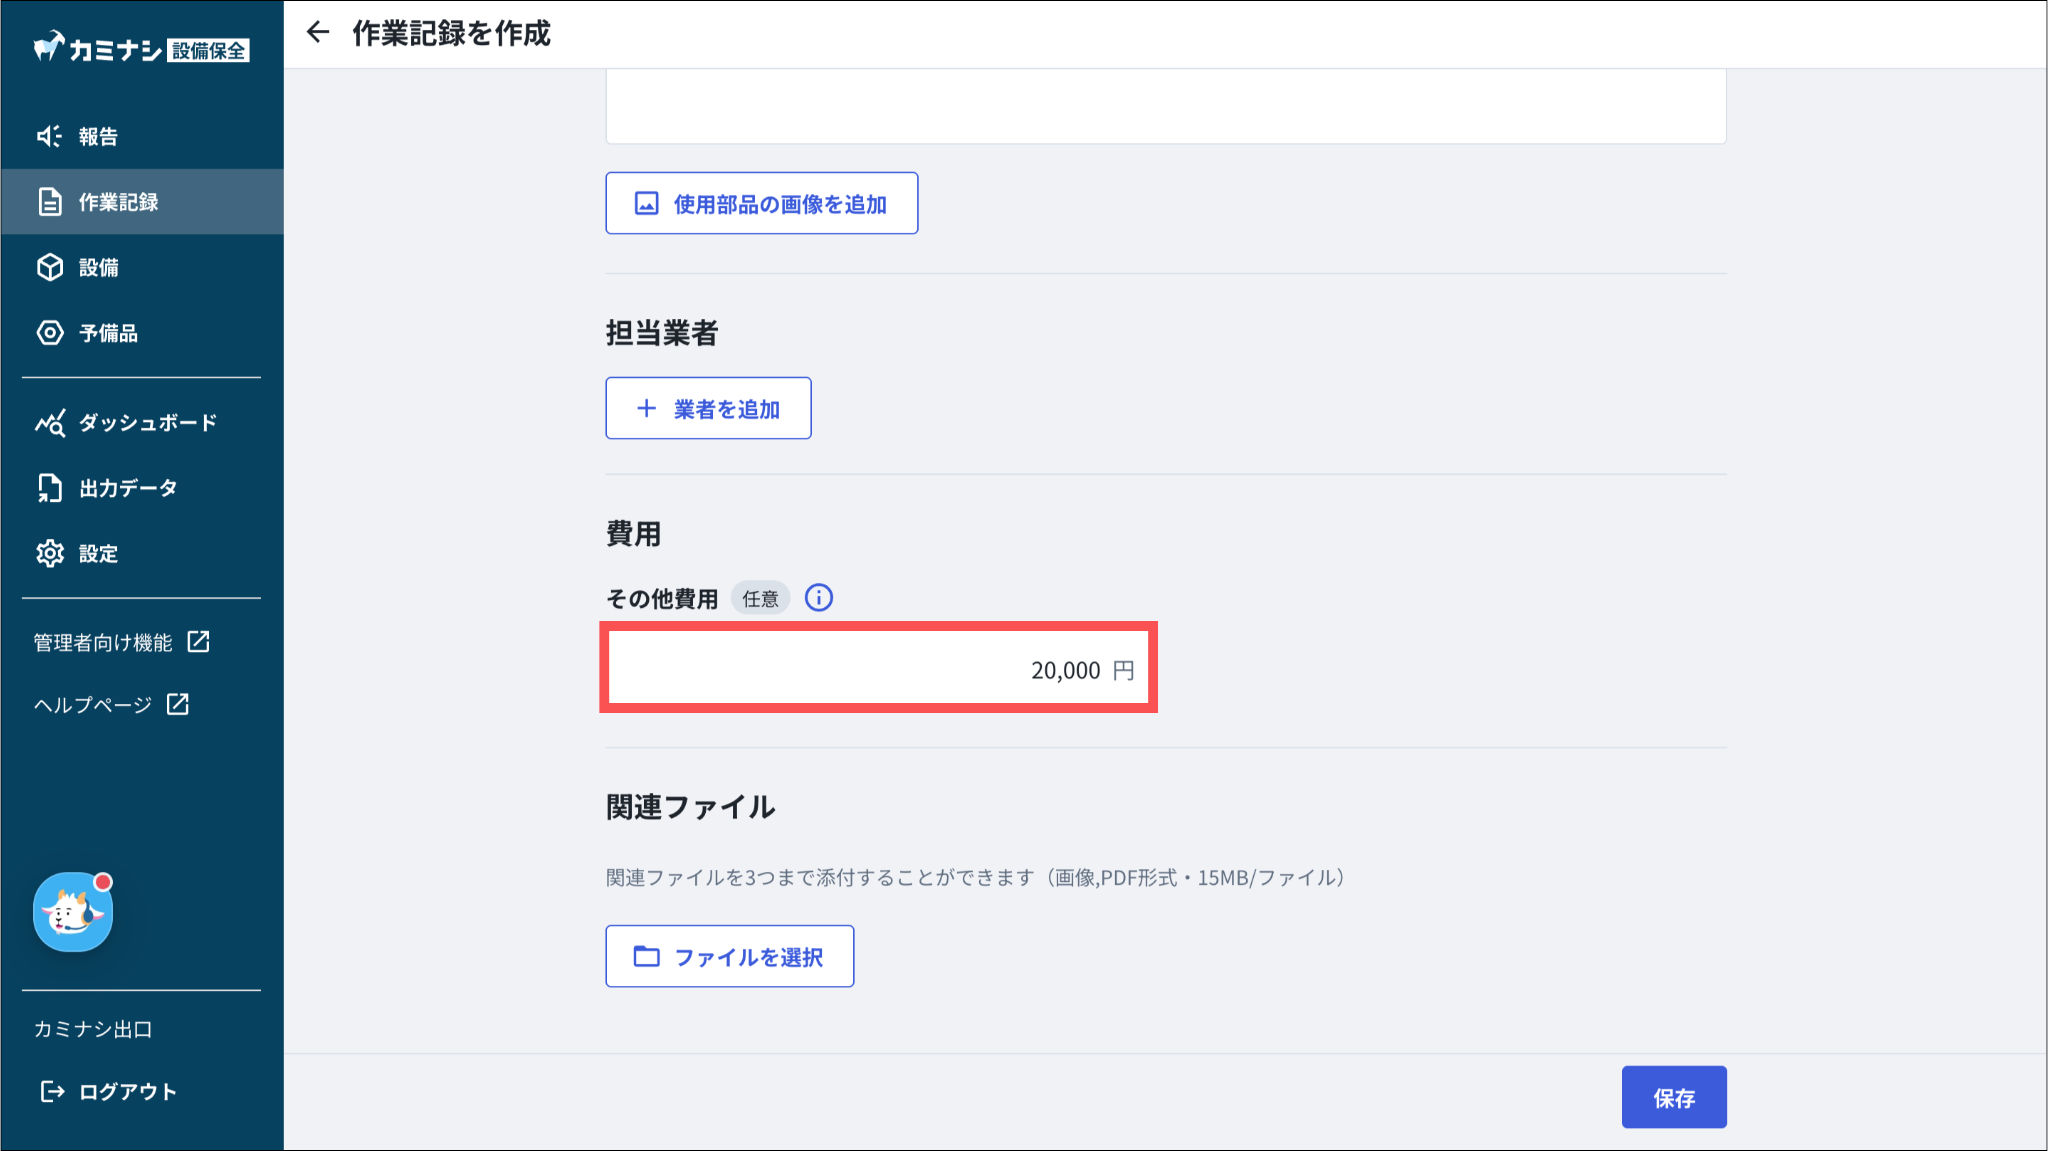
Task: Click the 使用部品の画像を追加 button
Action: (x=761, y=204)
